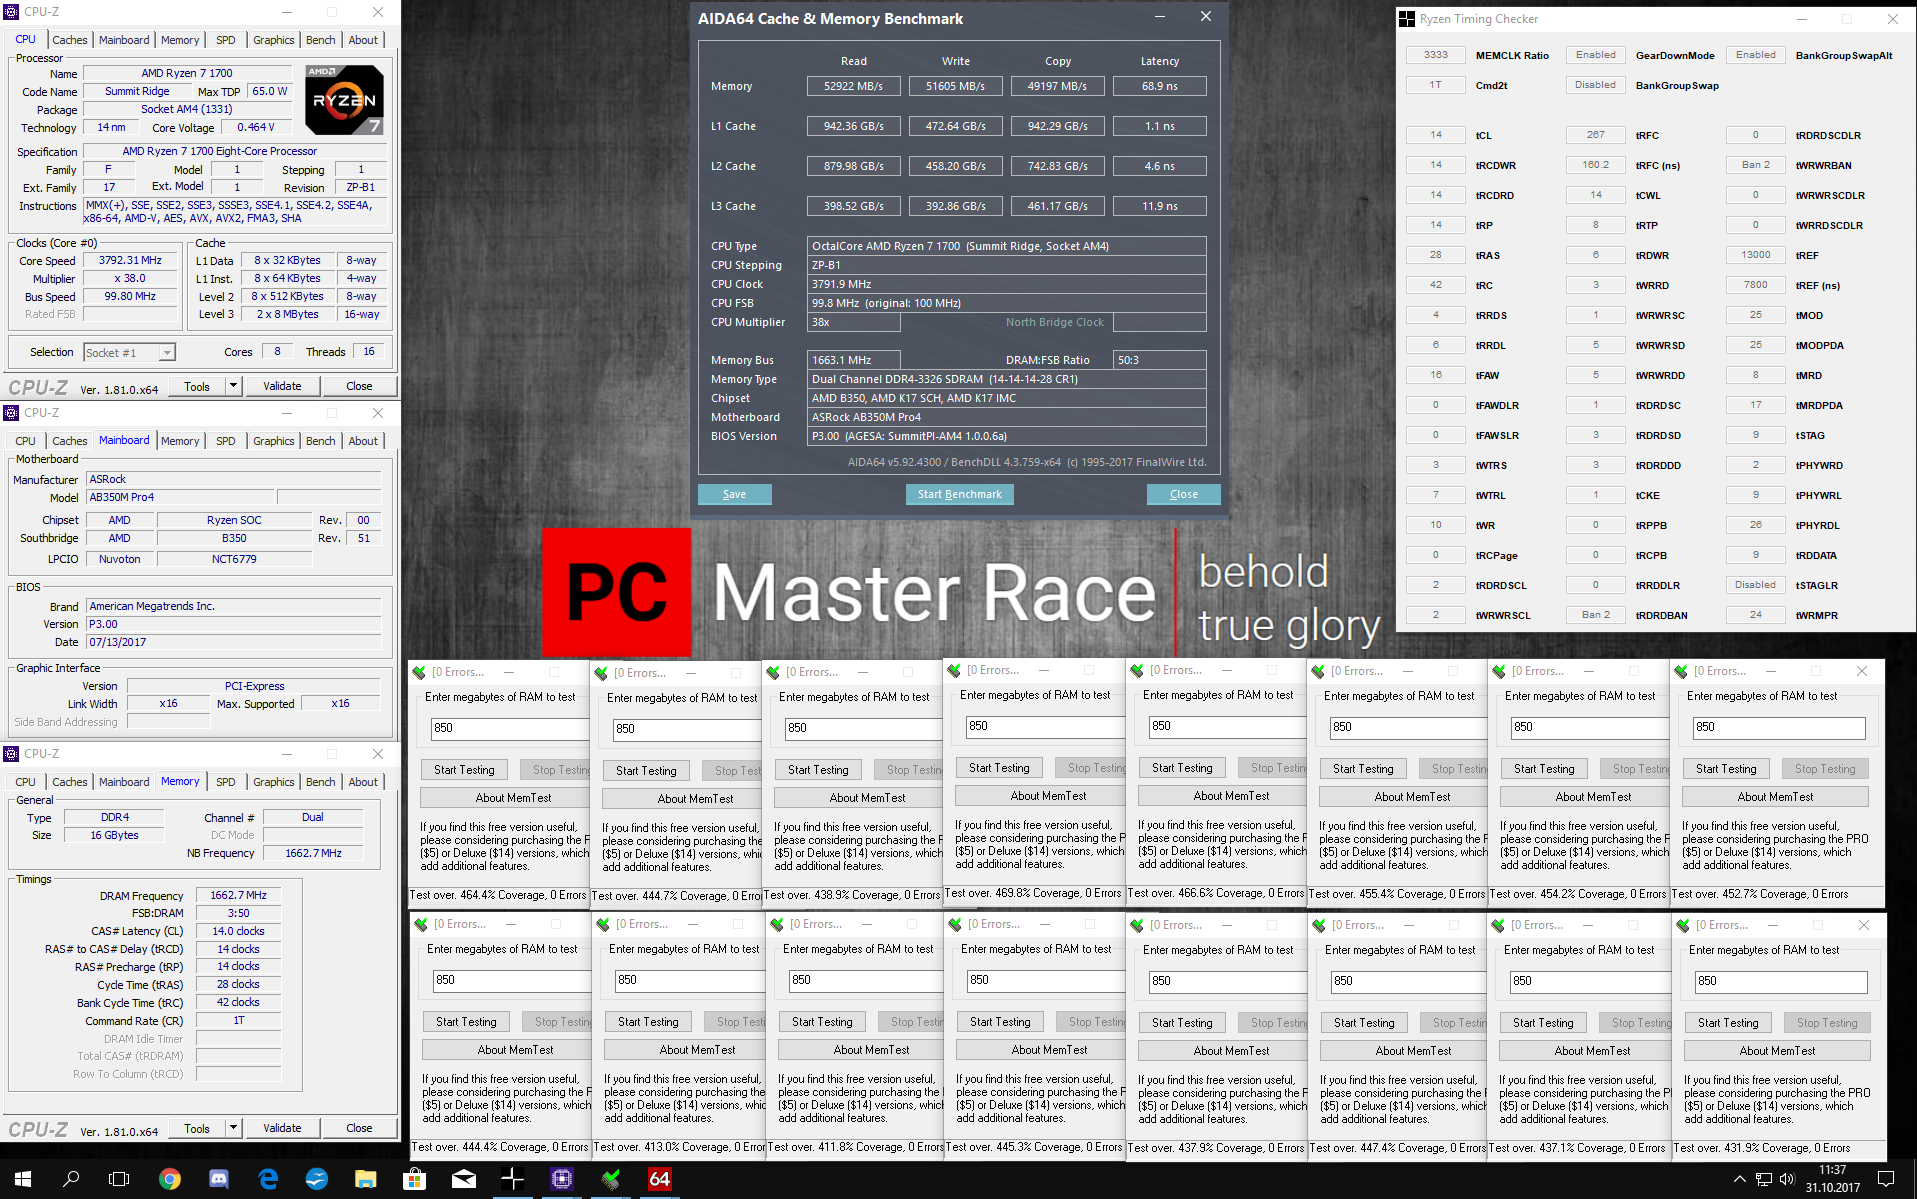The image size is (1917, 1199).
Task: Switch to SPD tab in the CPU-Z Processor window
Action: click(226, 40)
